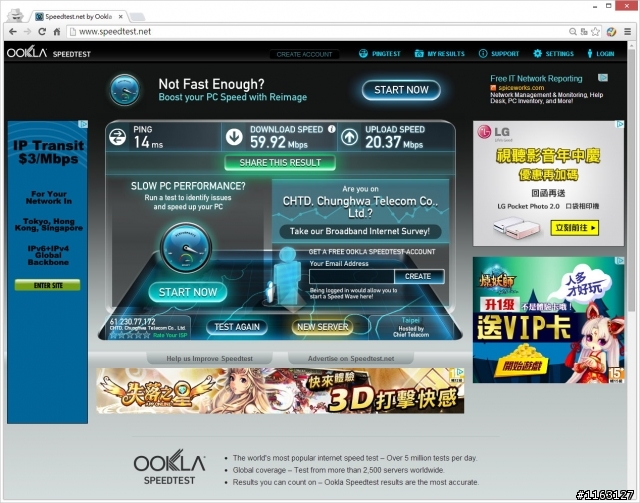
Task: Open the Chrome menu hamburger icon
Action: [627, 31]
